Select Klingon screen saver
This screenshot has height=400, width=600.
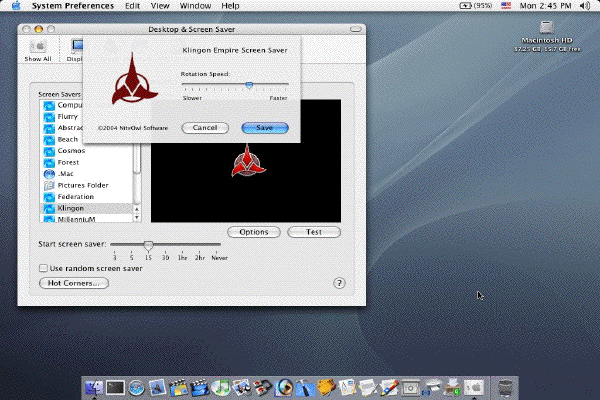[86, 208]
